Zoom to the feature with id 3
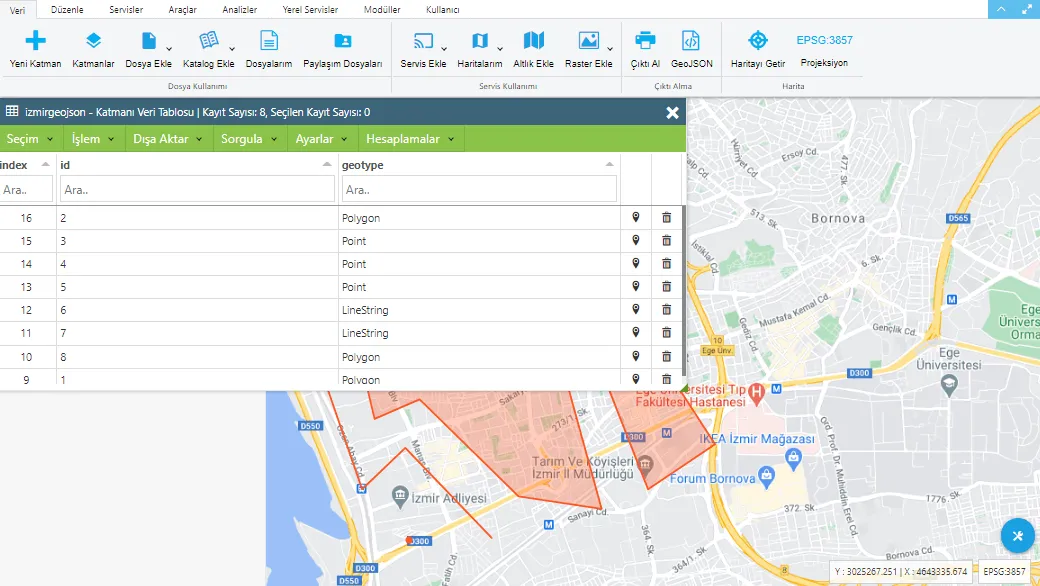The height and width of the screenshot is (586, 1040). (x=635, y=241)
